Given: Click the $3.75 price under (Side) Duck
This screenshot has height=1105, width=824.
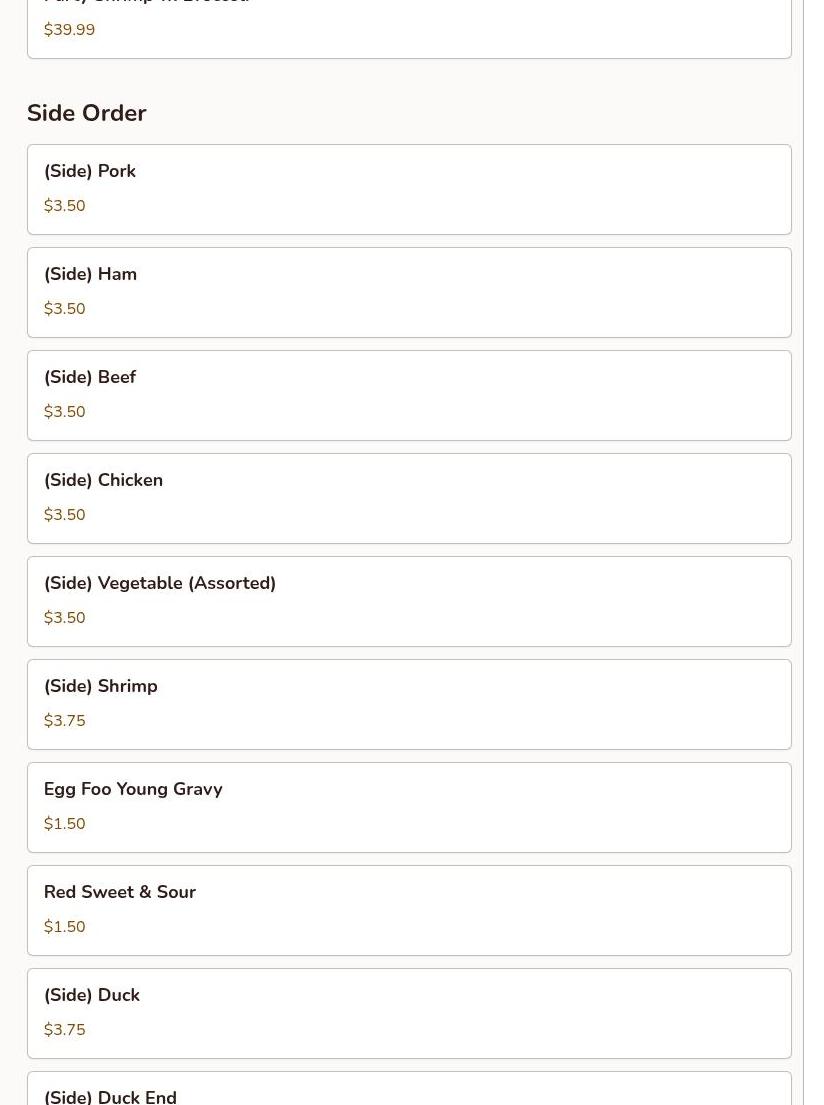Looking at the screenshot, I should click(64, 1029).
